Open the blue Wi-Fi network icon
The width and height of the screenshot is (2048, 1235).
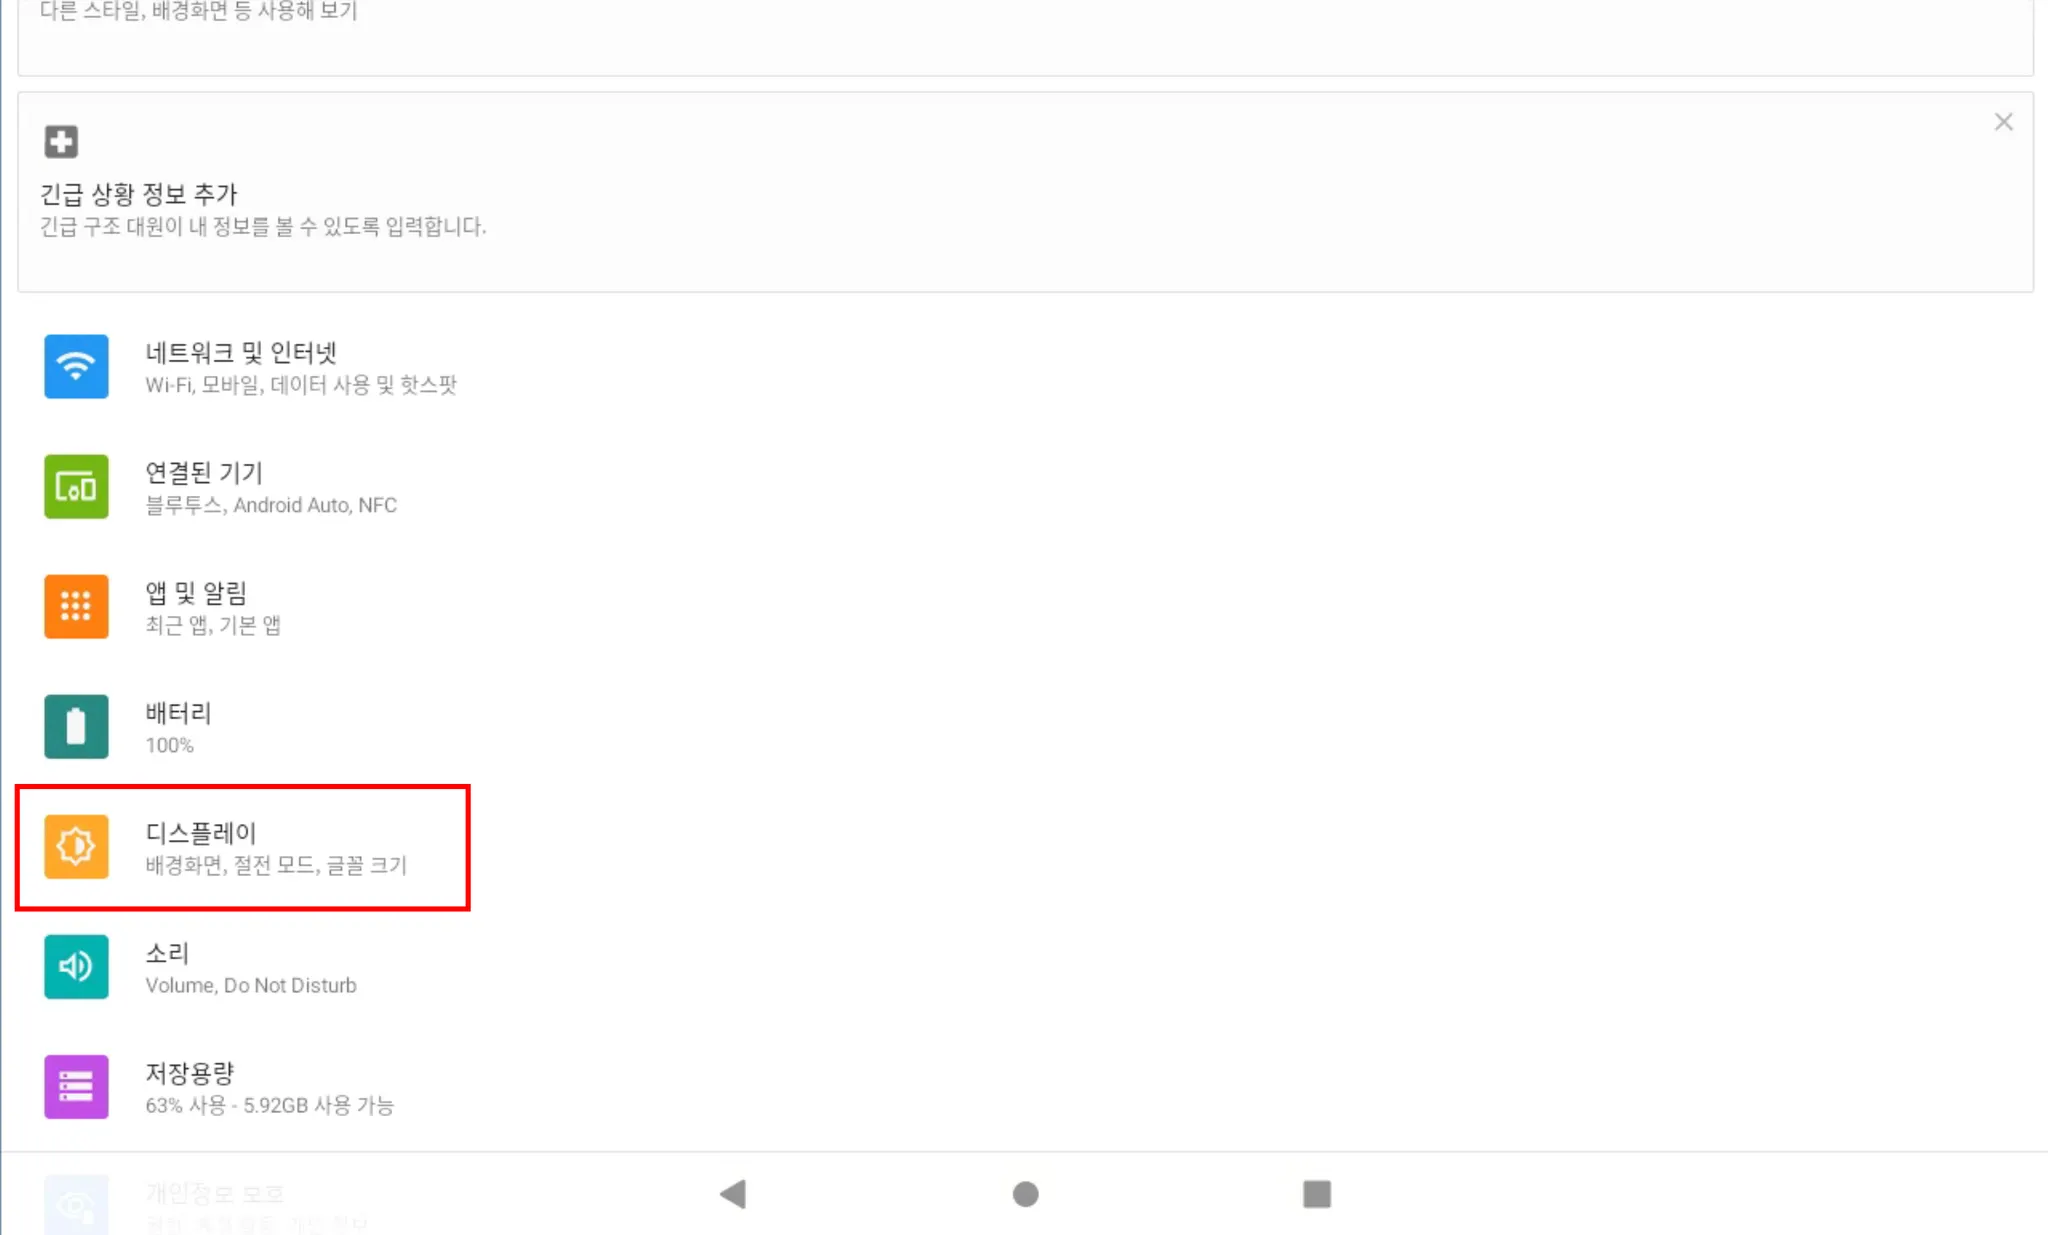pyautogui.click(x=76, y=366)
